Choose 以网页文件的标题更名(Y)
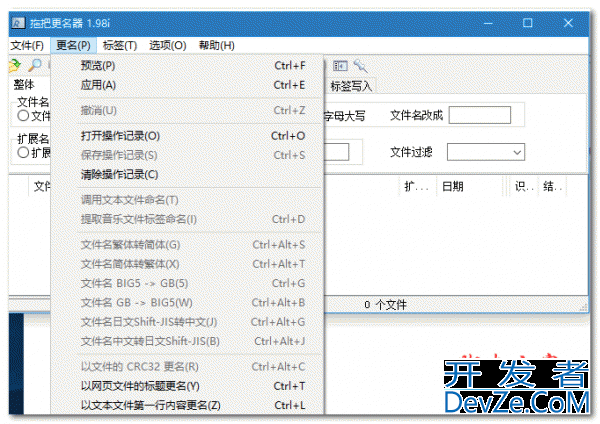Viewport: 600px width, 424px height. pyautogui.click(x=188, y=386)
